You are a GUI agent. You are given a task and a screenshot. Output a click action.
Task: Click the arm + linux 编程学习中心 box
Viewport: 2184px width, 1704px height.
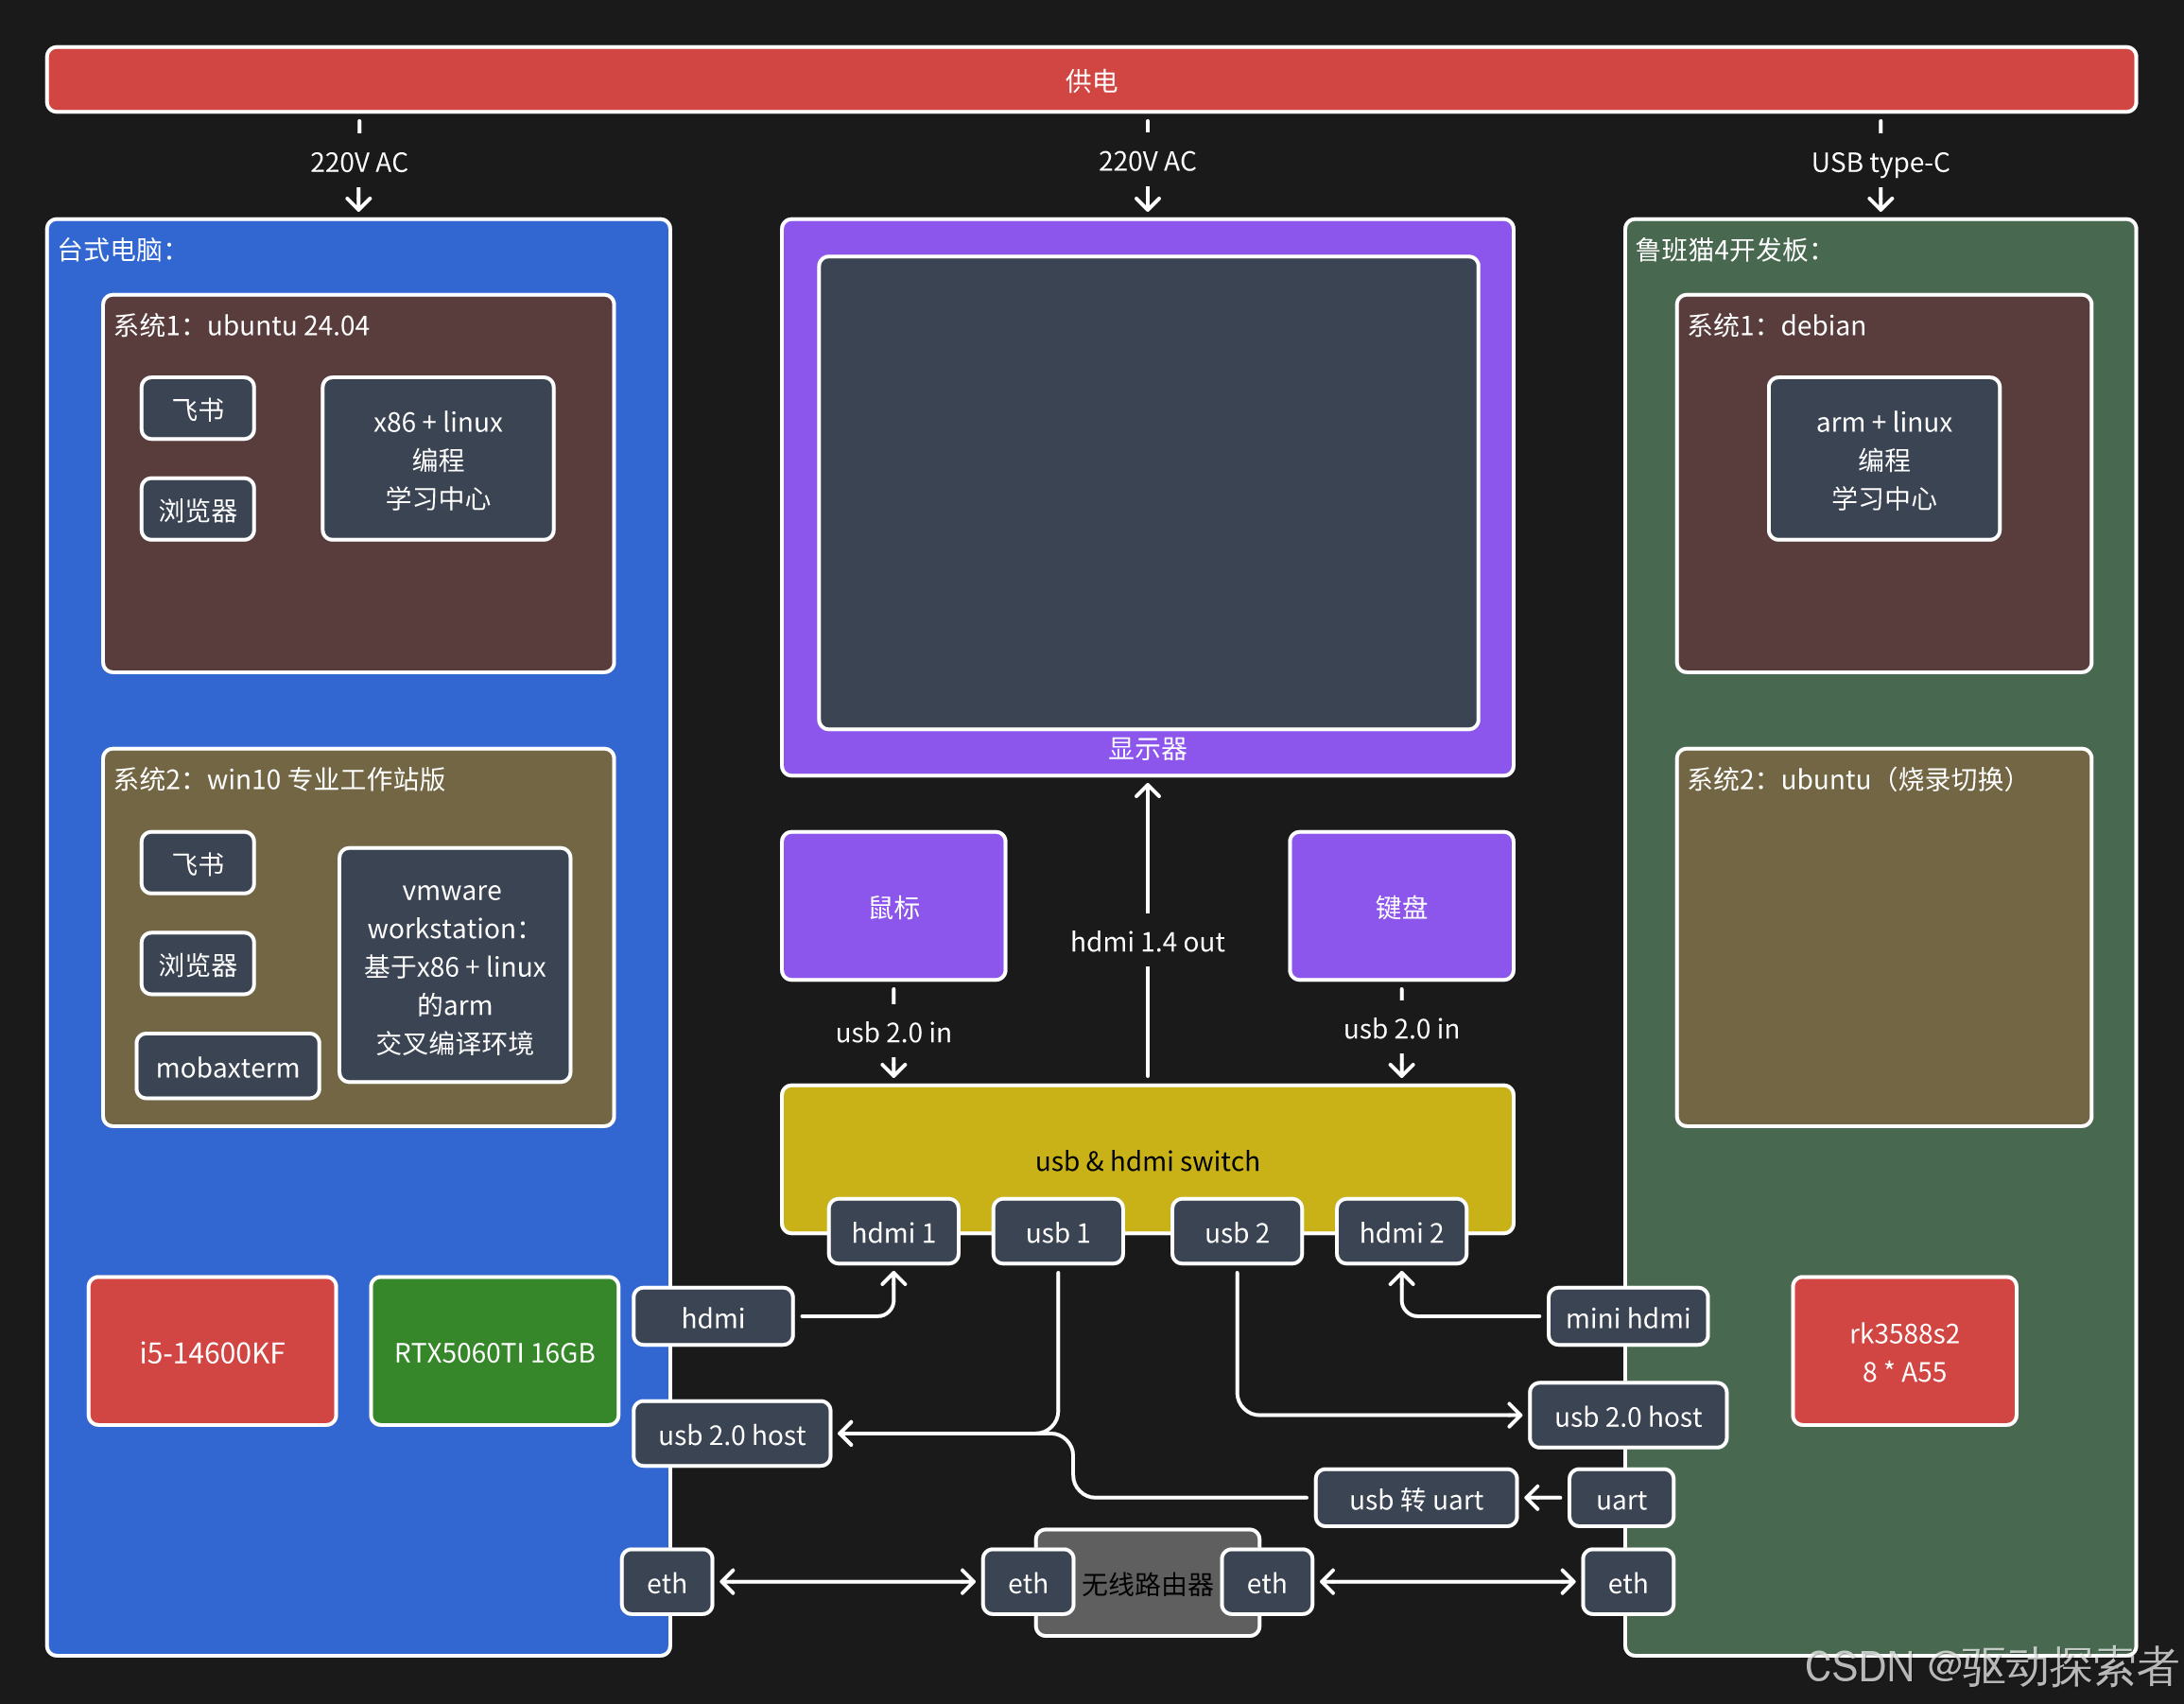[x=1883, y=459]
